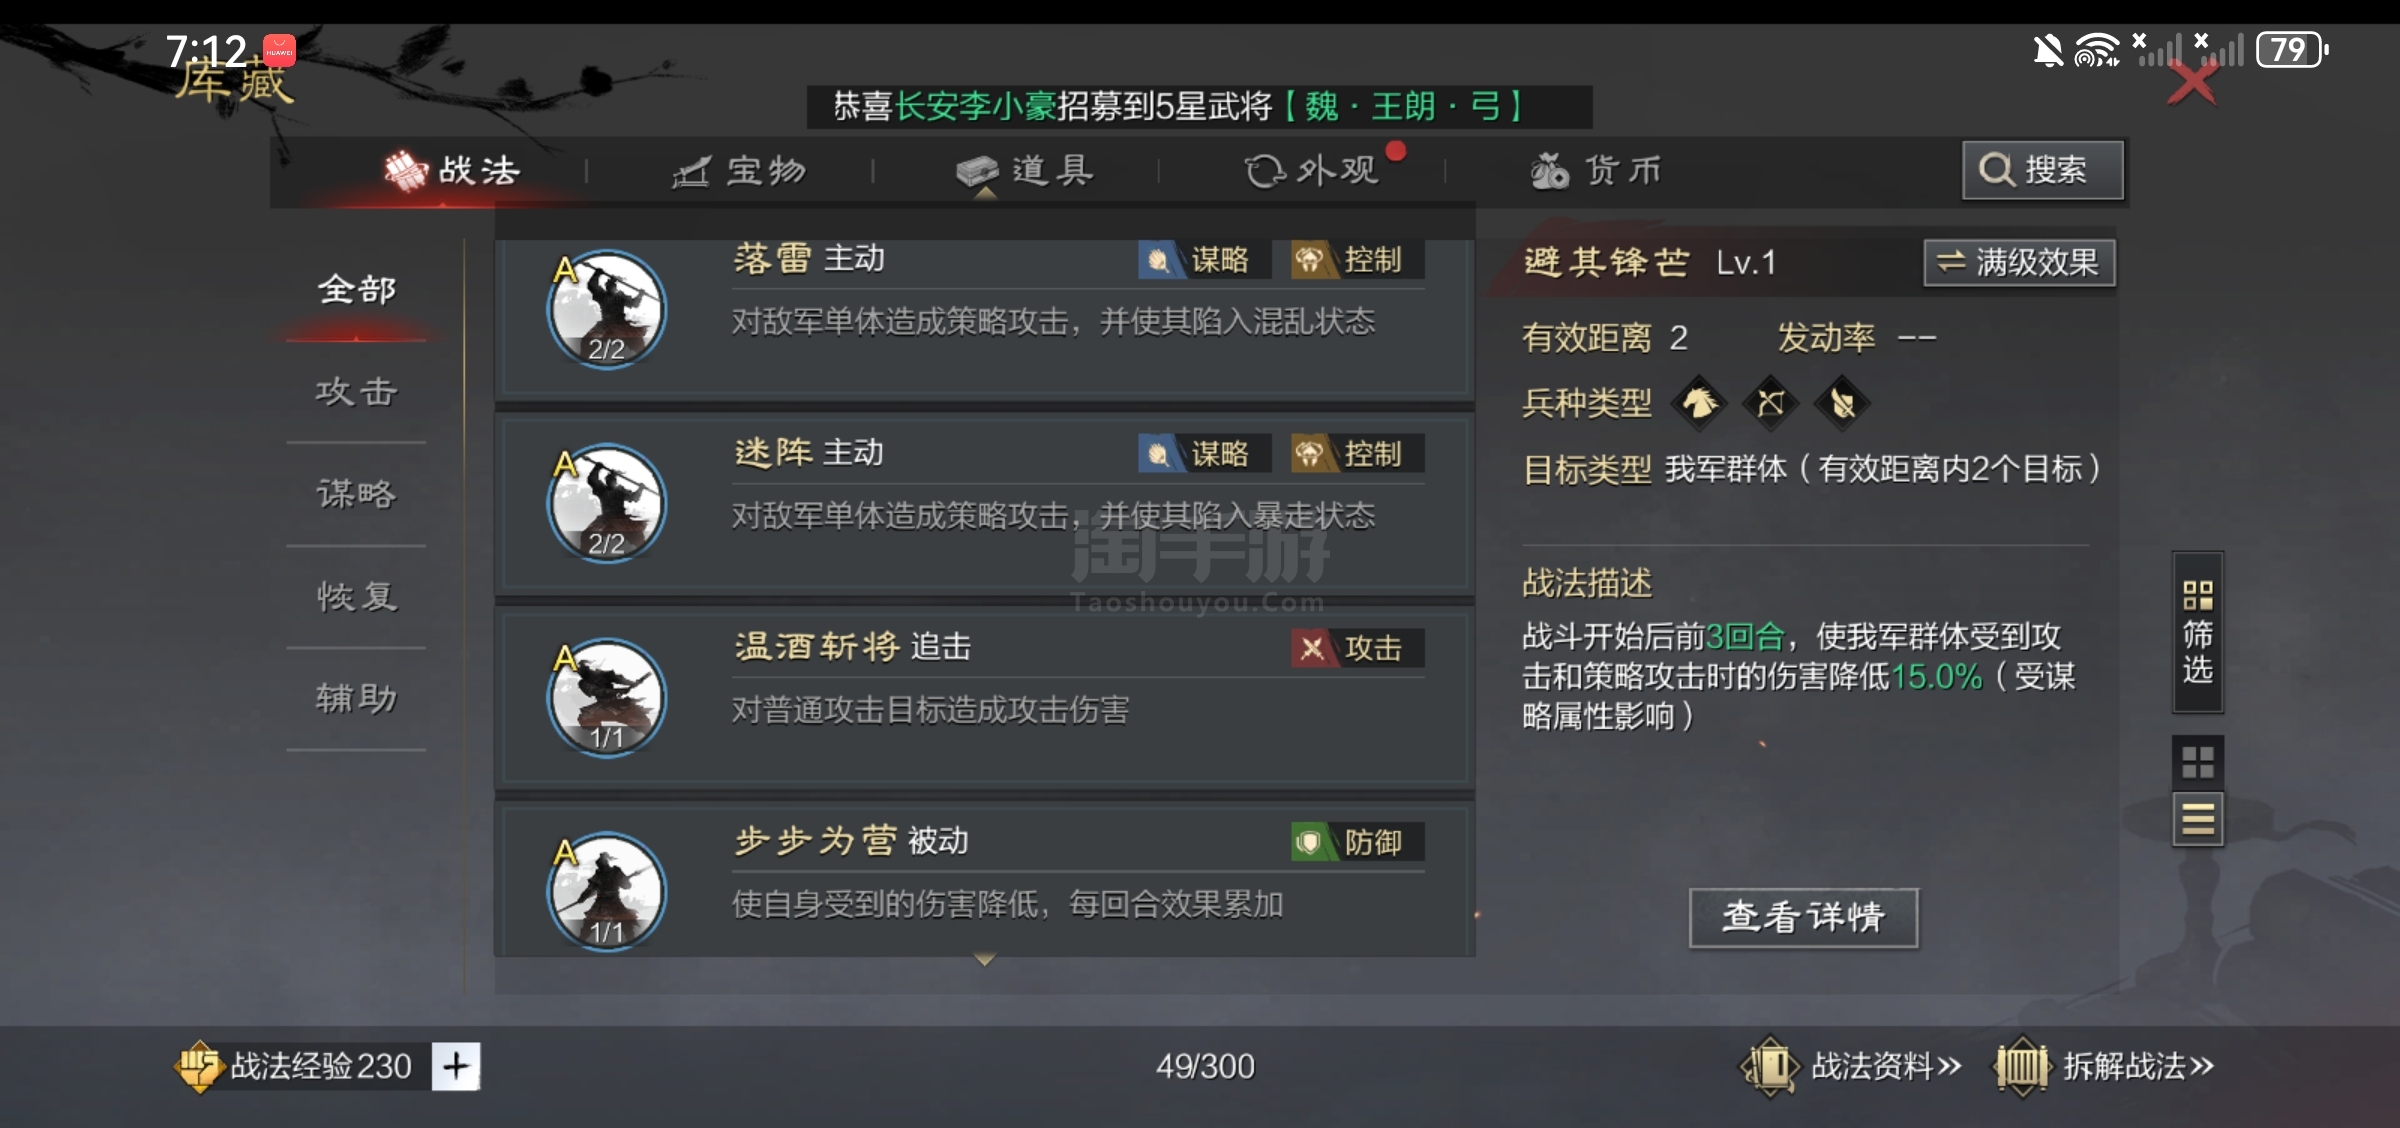Open 拆解战法 link
This screenshot has width=2400, height=1128.
click(2105, 1066)
